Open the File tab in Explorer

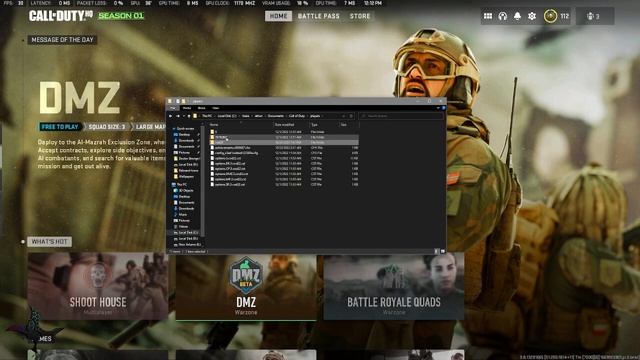pos(173,108)
